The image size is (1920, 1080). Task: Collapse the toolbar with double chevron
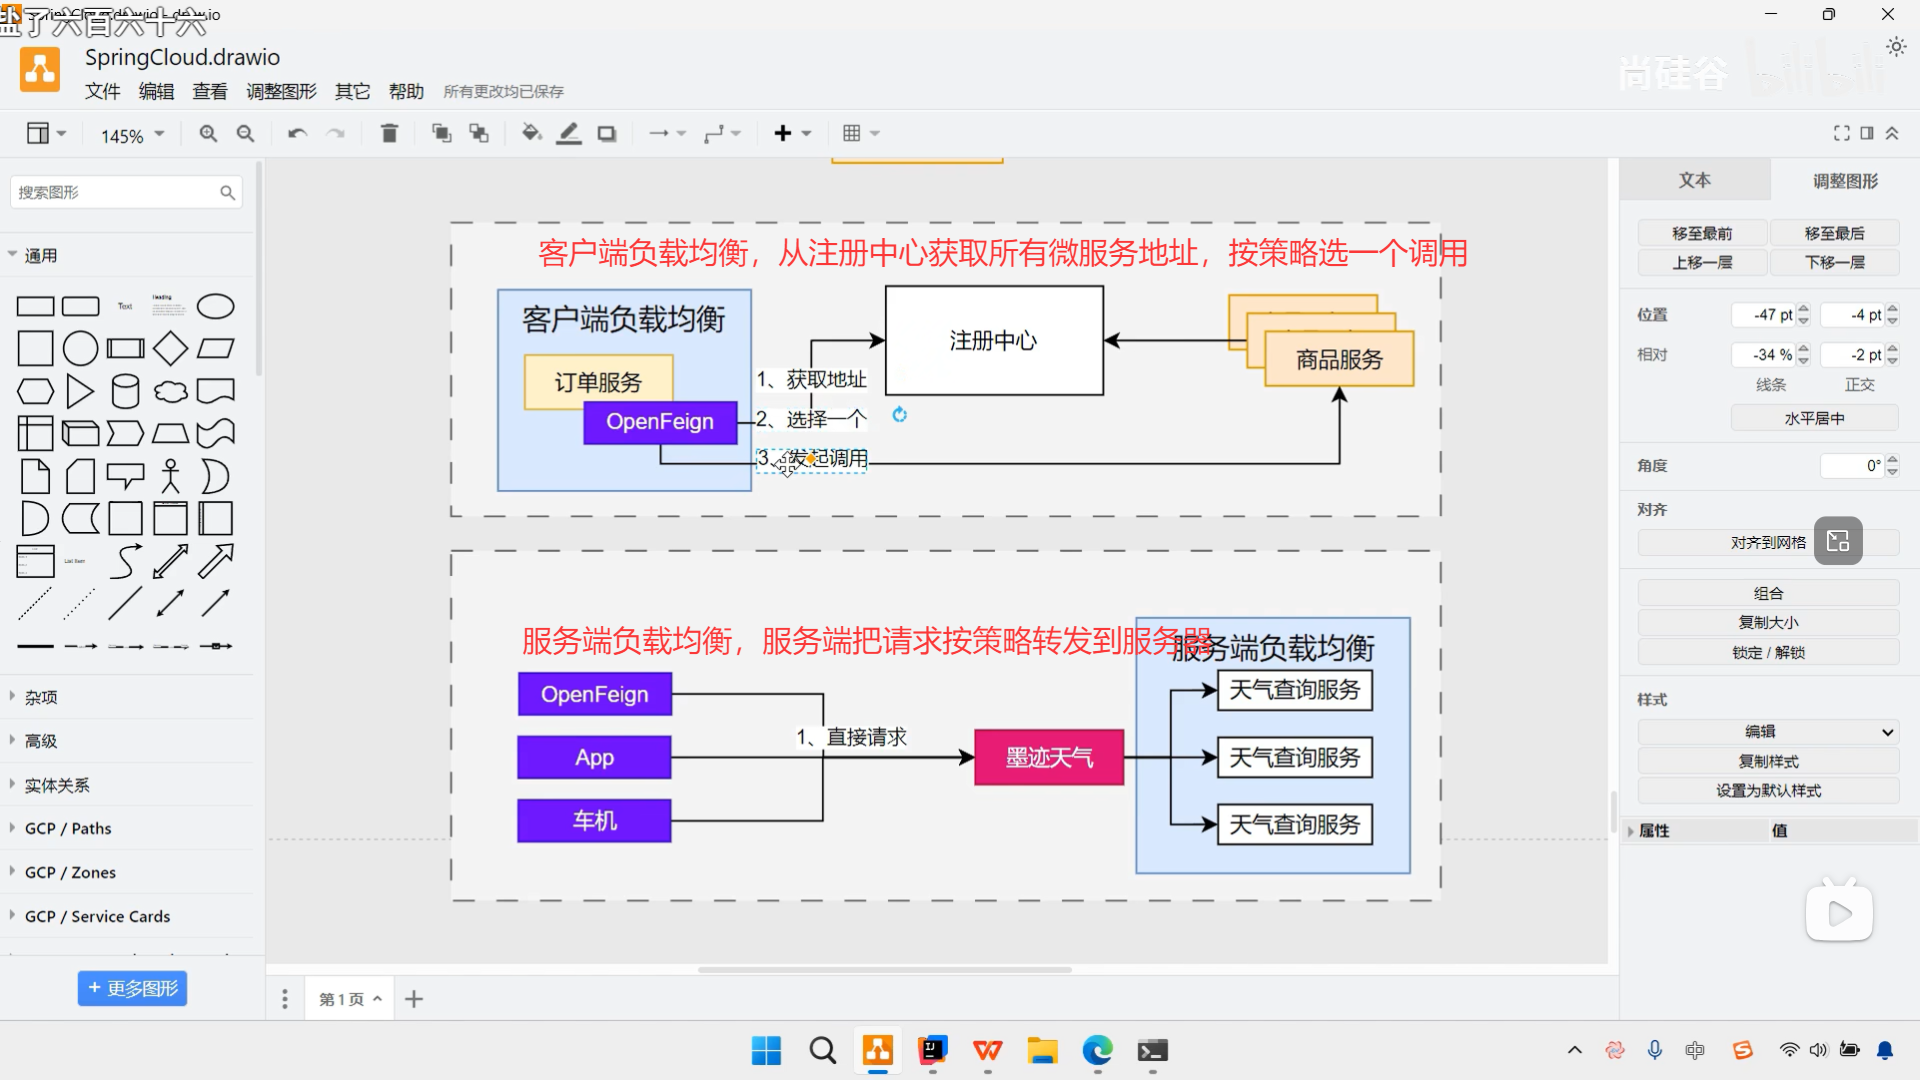click(1892, 133)
